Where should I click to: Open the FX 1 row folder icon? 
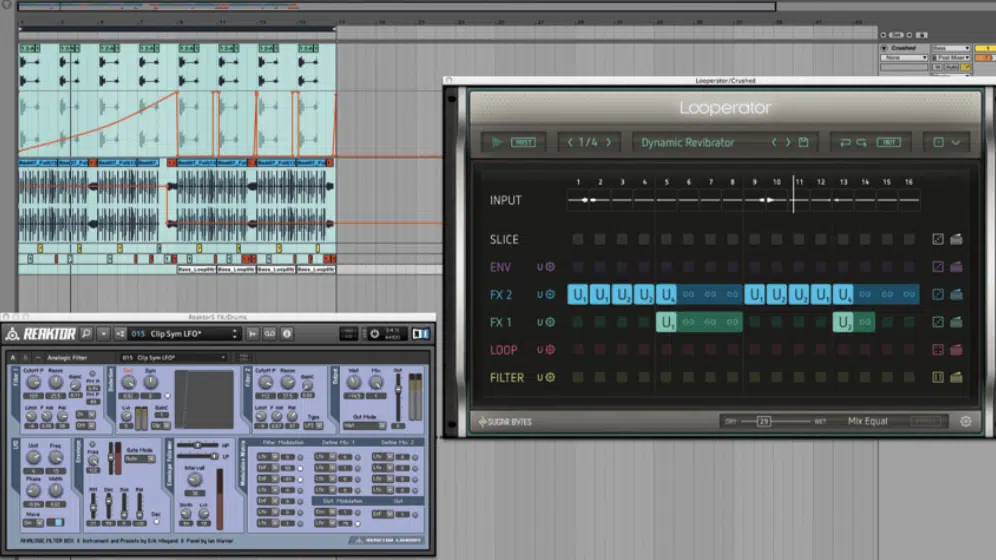click(956, 322)
